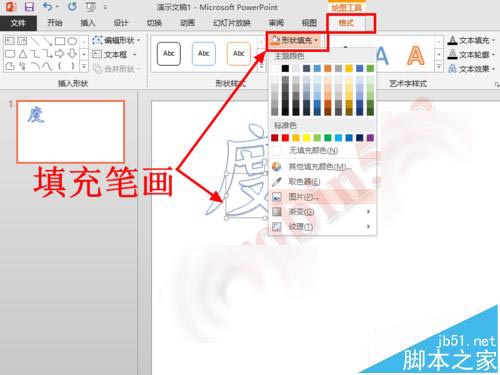Switch to the 审阅 (Review) tab
The width and height of the screenshot is (500, 375).
(x=276, y=23)
